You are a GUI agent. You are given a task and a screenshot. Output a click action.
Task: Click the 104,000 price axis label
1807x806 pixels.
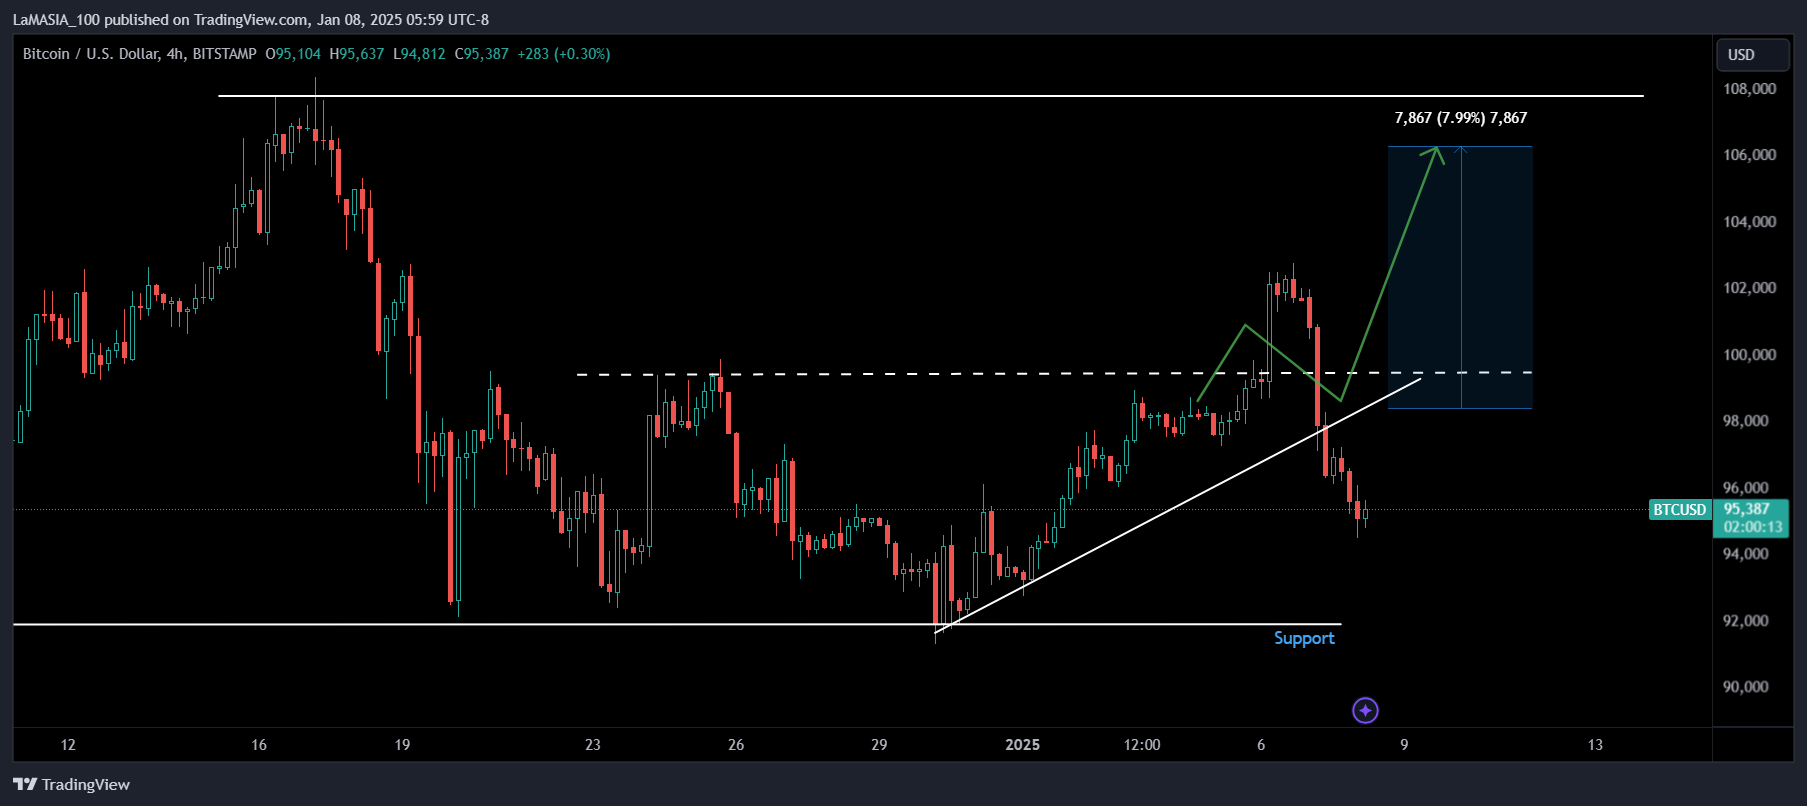(x=1749, y=222)
